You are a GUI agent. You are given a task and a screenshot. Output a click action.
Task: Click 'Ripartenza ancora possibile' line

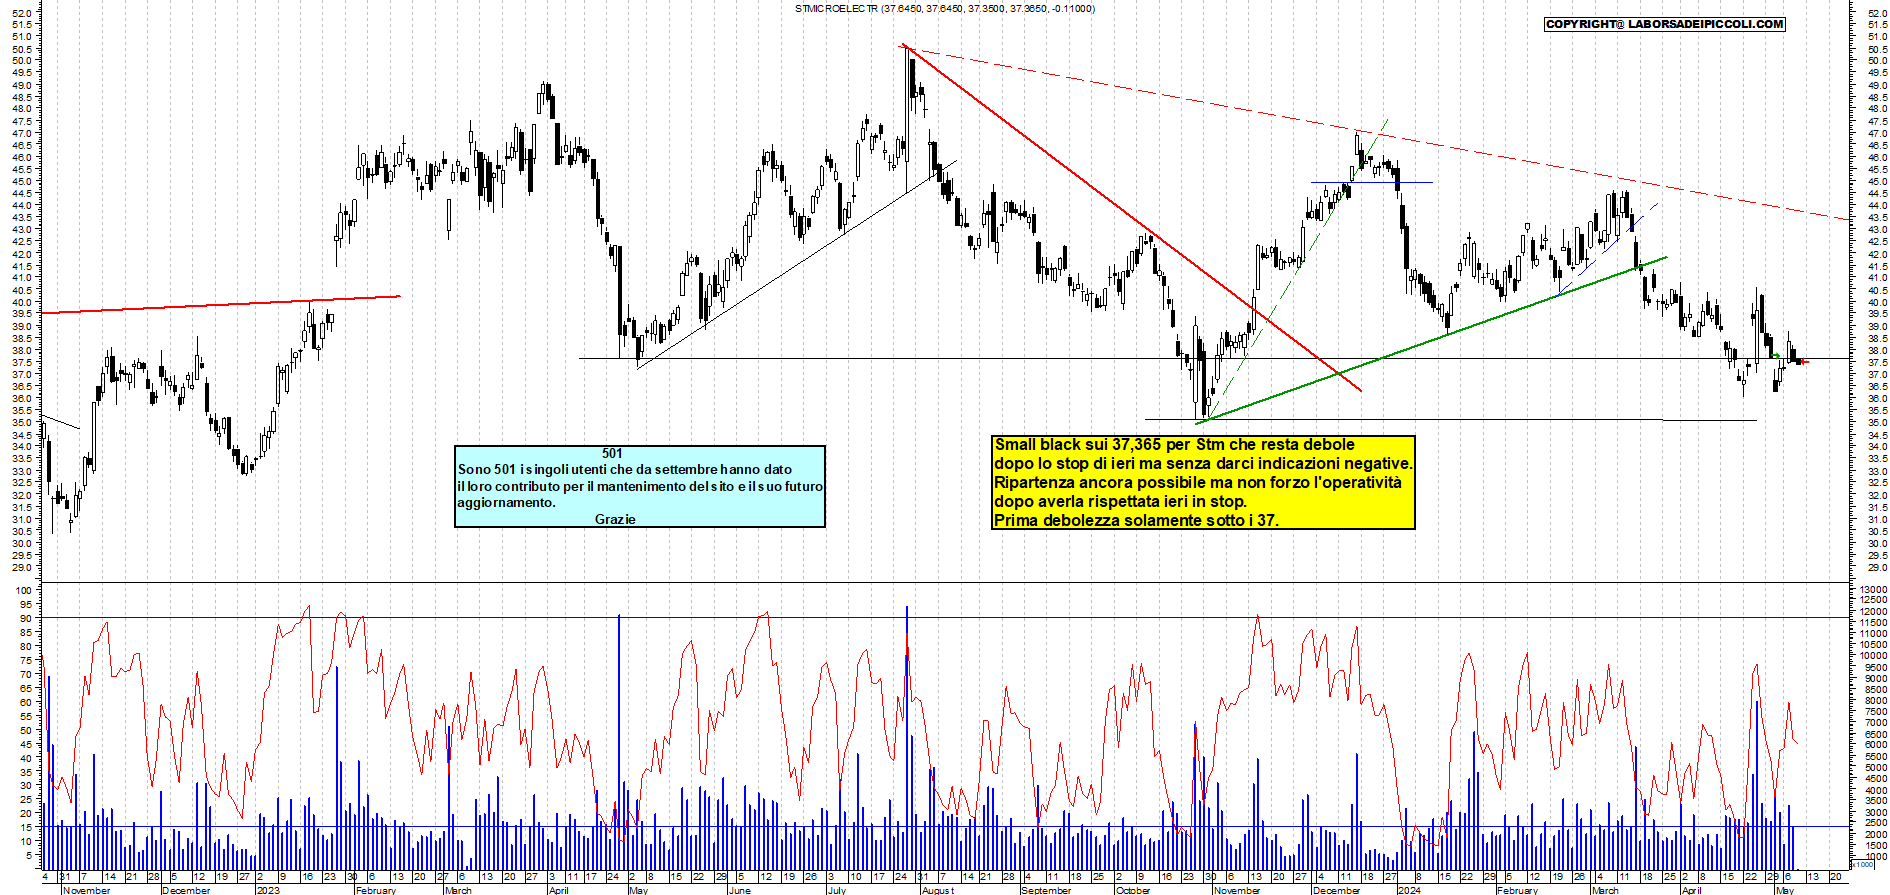[1198, 482]
